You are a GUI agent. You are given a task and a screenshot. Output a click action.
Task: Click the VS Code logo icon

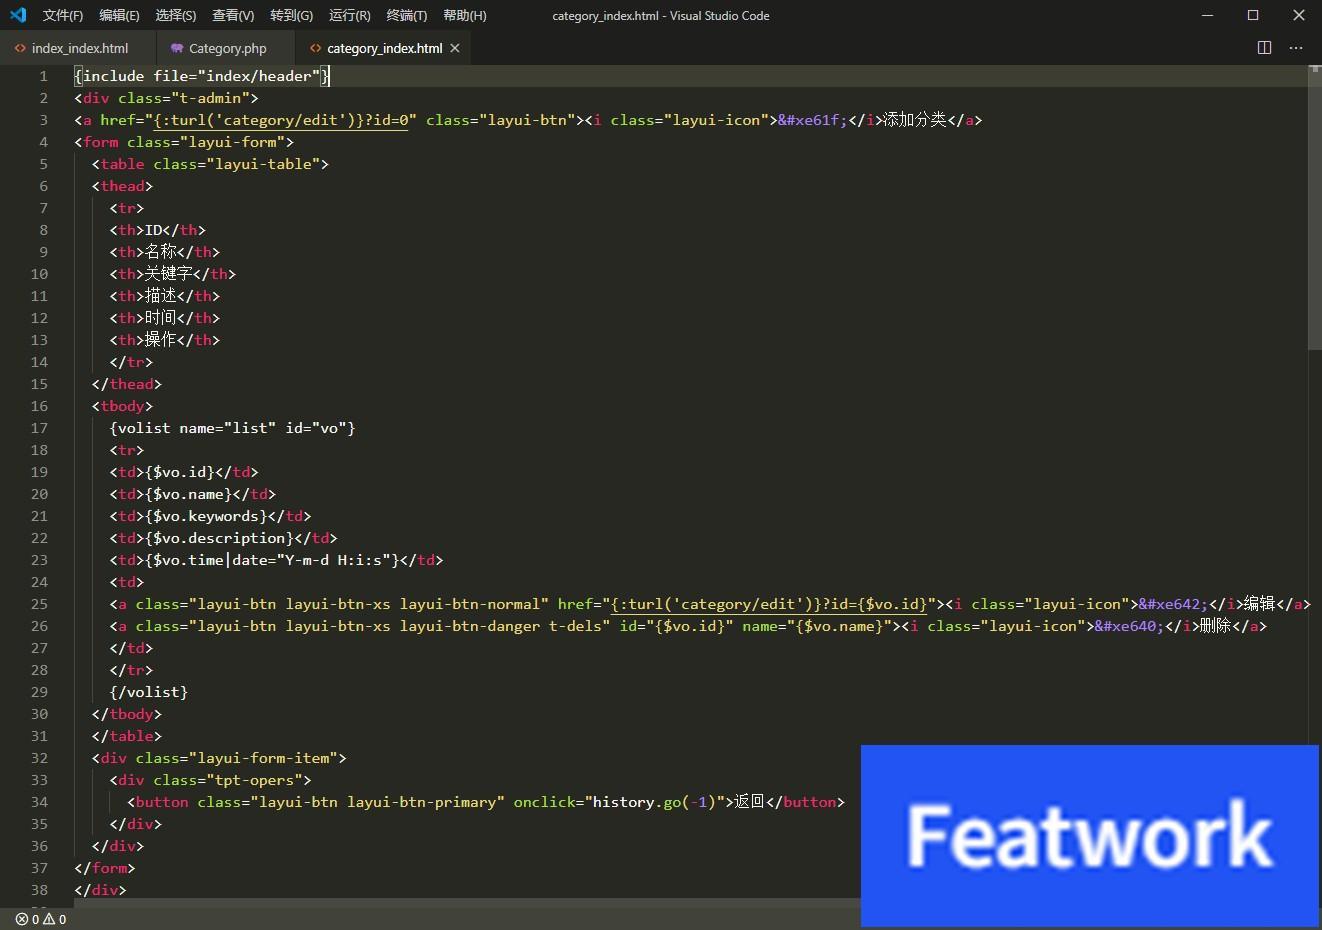click(x=17, y=15)
